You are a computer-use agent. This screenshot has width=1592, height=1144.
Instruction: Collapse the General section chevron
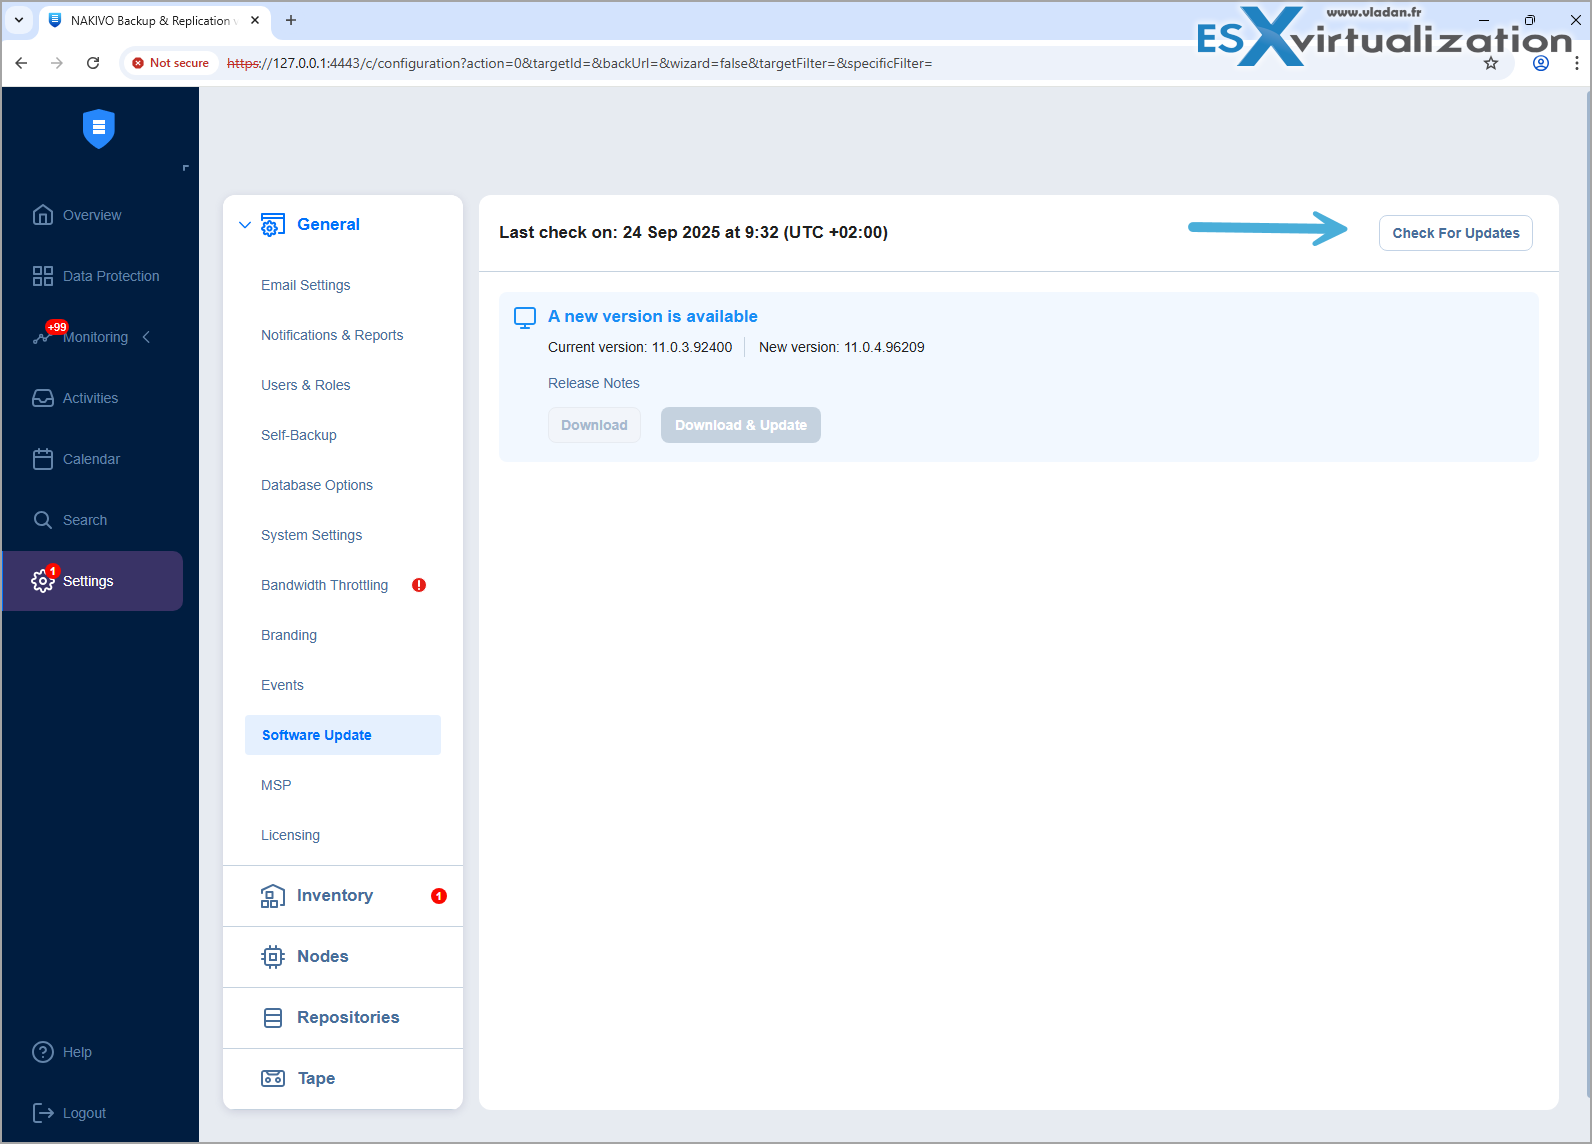(x=245, y=225)
